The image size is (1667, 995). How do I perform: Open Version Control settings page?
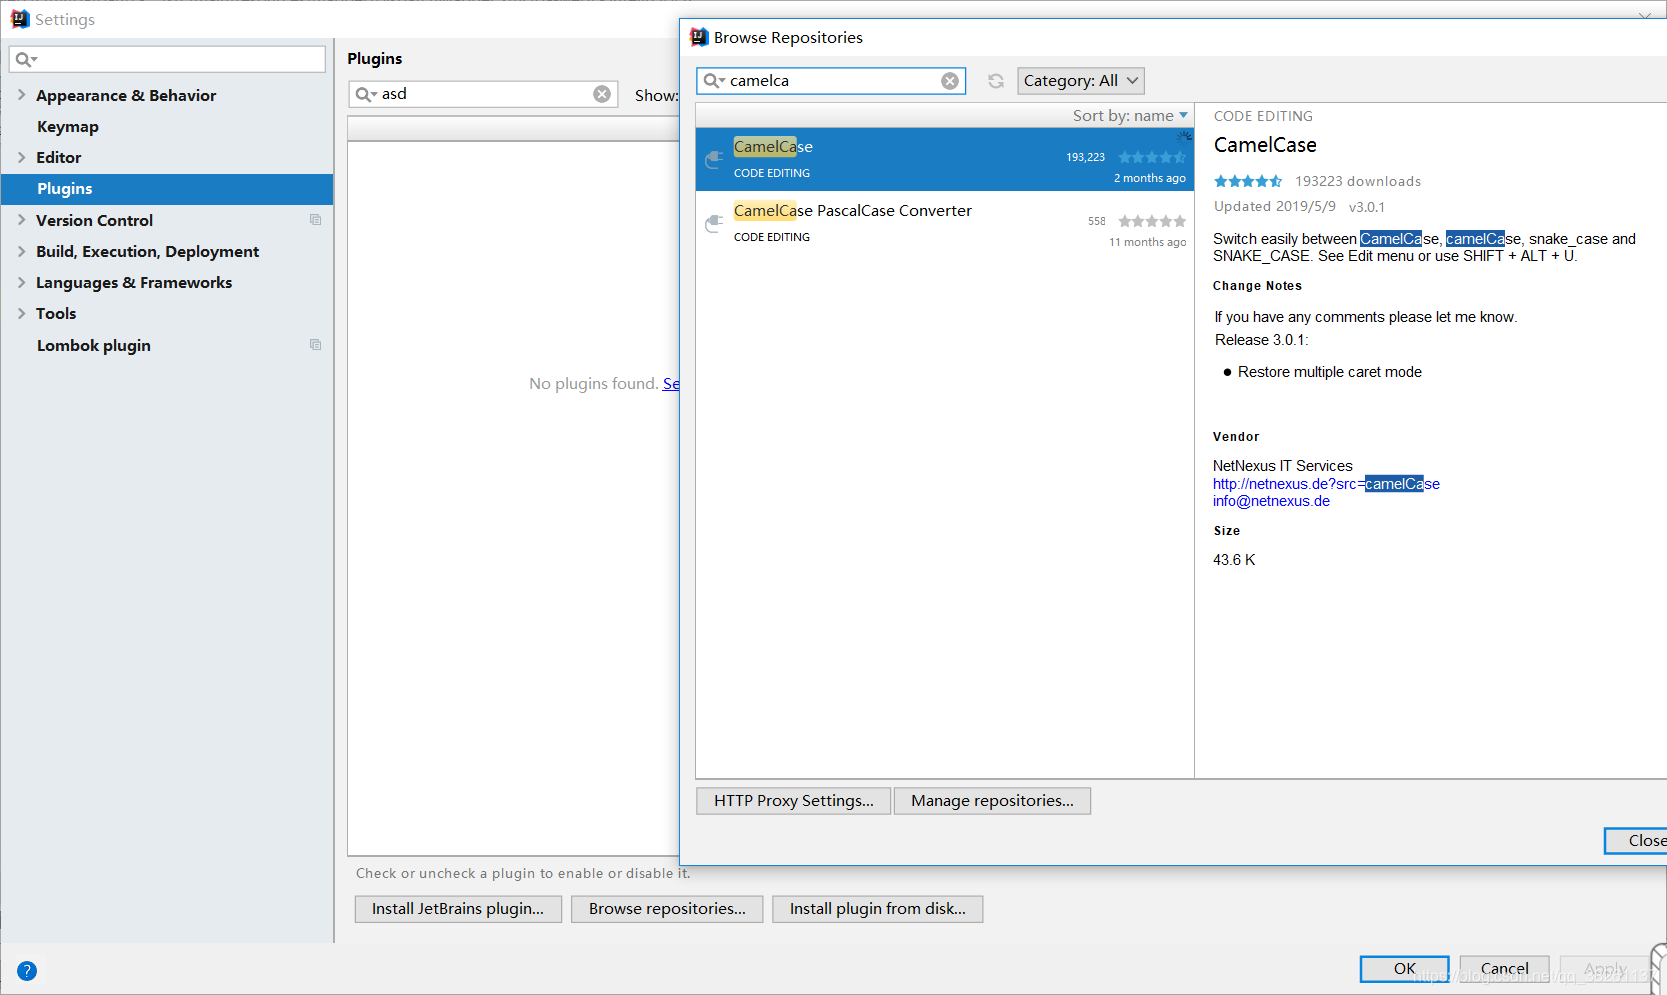94,220
